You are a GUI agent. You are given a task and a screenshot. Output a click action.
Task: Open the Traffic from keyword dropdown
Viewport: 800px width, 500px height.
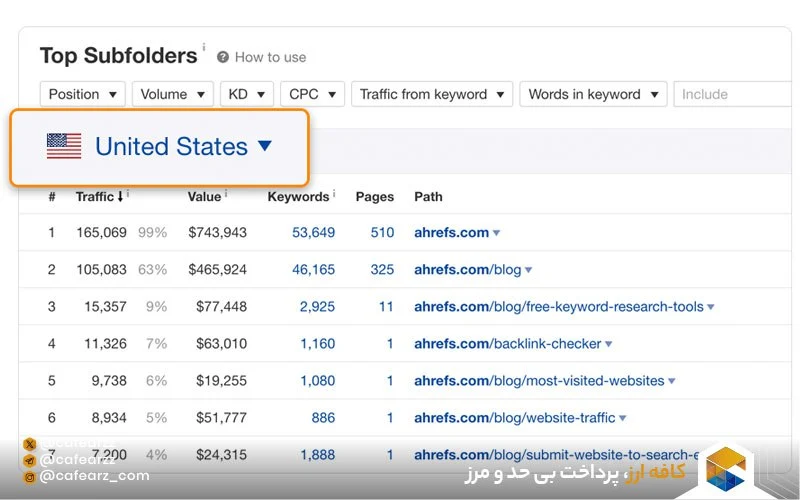(x=432, y=94)
